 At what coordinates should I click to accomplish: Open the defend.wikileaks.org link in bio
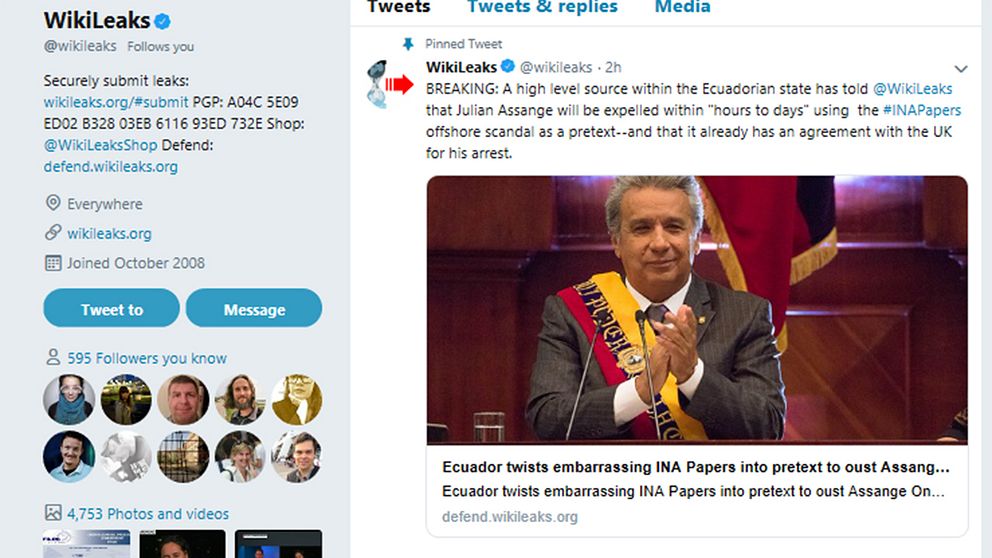(111, 166)
